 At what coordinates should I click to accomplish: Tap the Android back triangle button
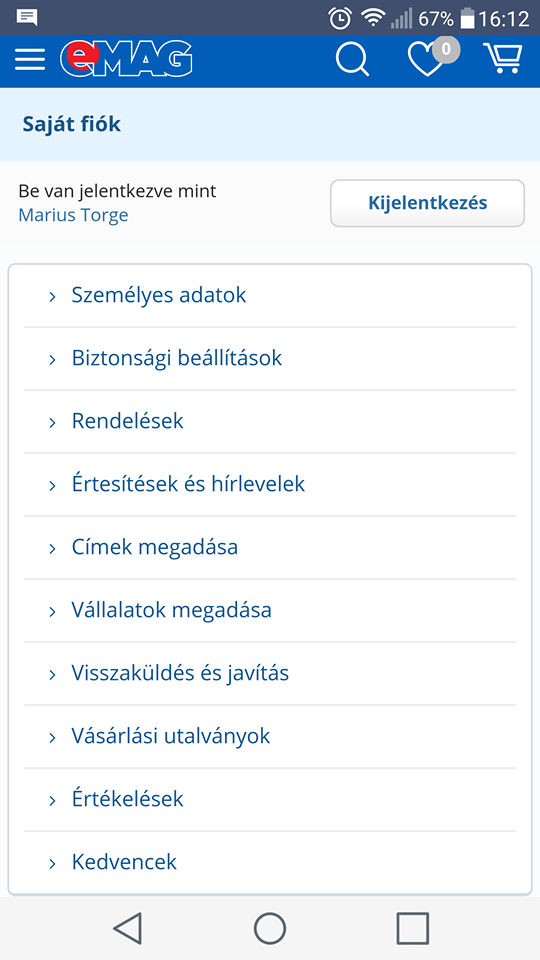pyautogui.click(x=128, y=928)
